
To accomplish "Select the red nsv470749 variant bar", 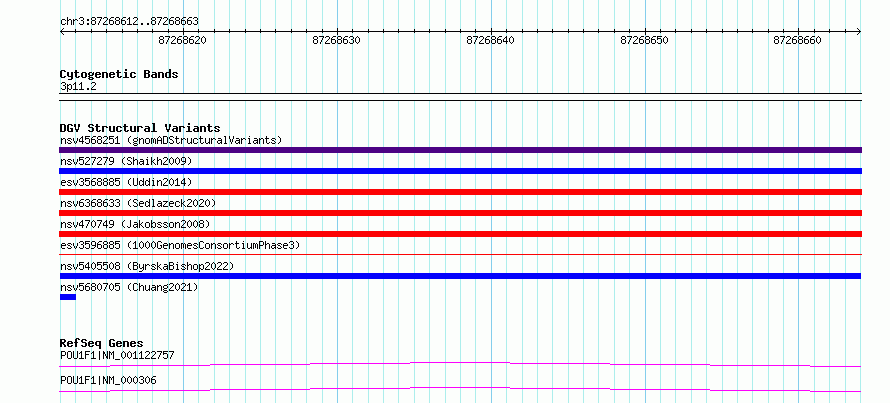I will coord(460,234).
